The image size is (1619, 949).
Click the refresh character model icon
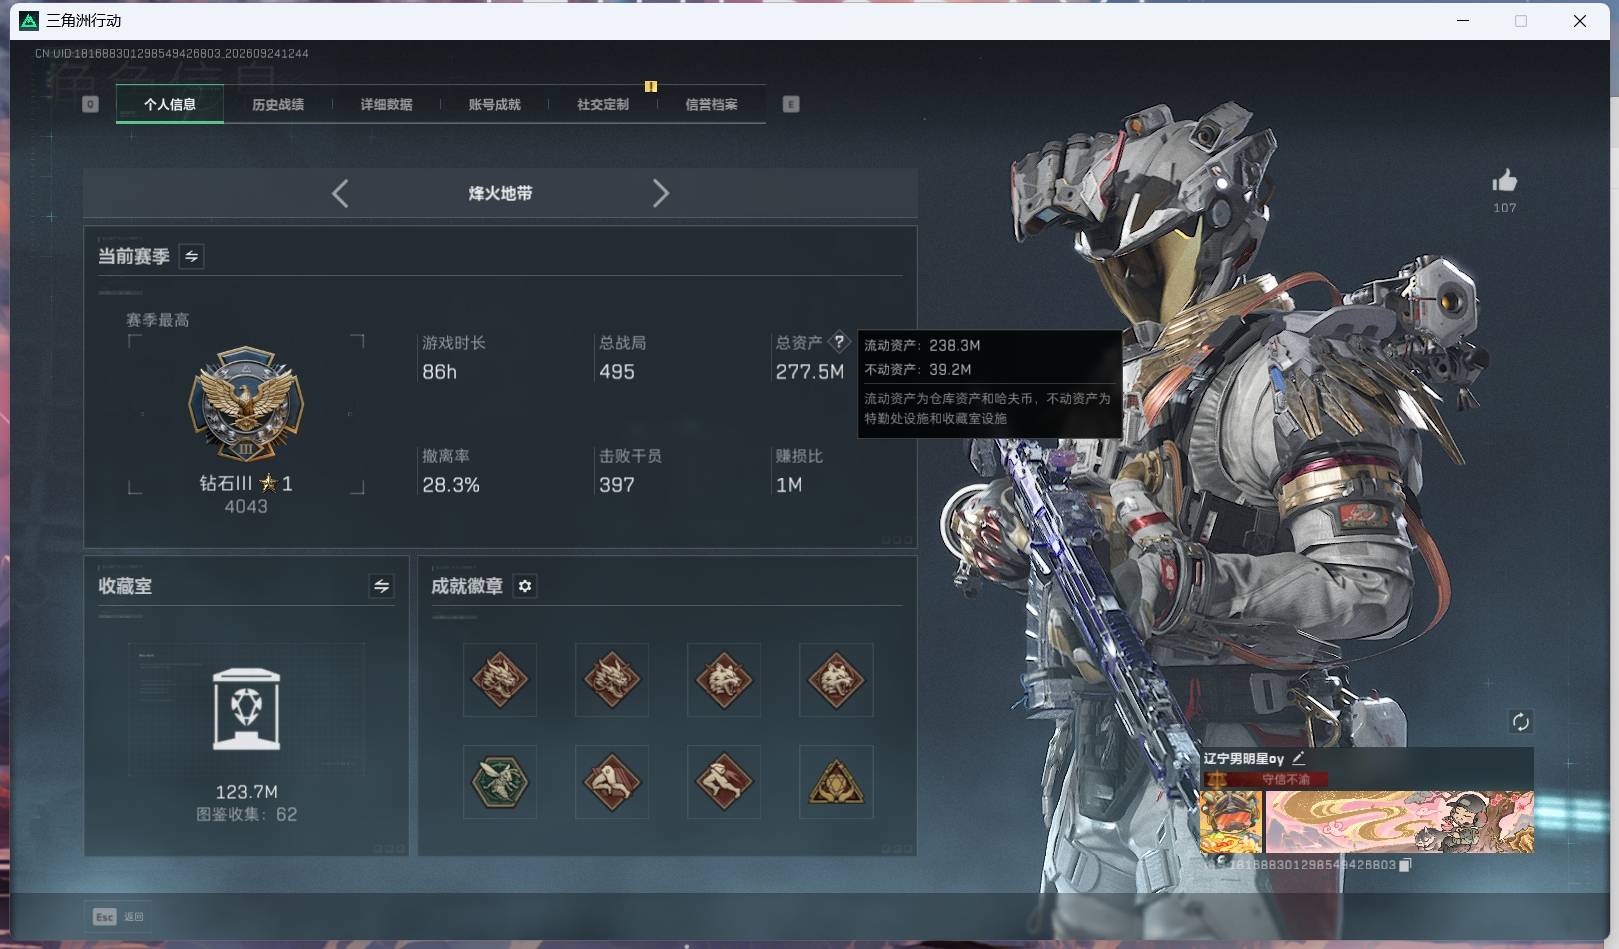point(1521,722)
